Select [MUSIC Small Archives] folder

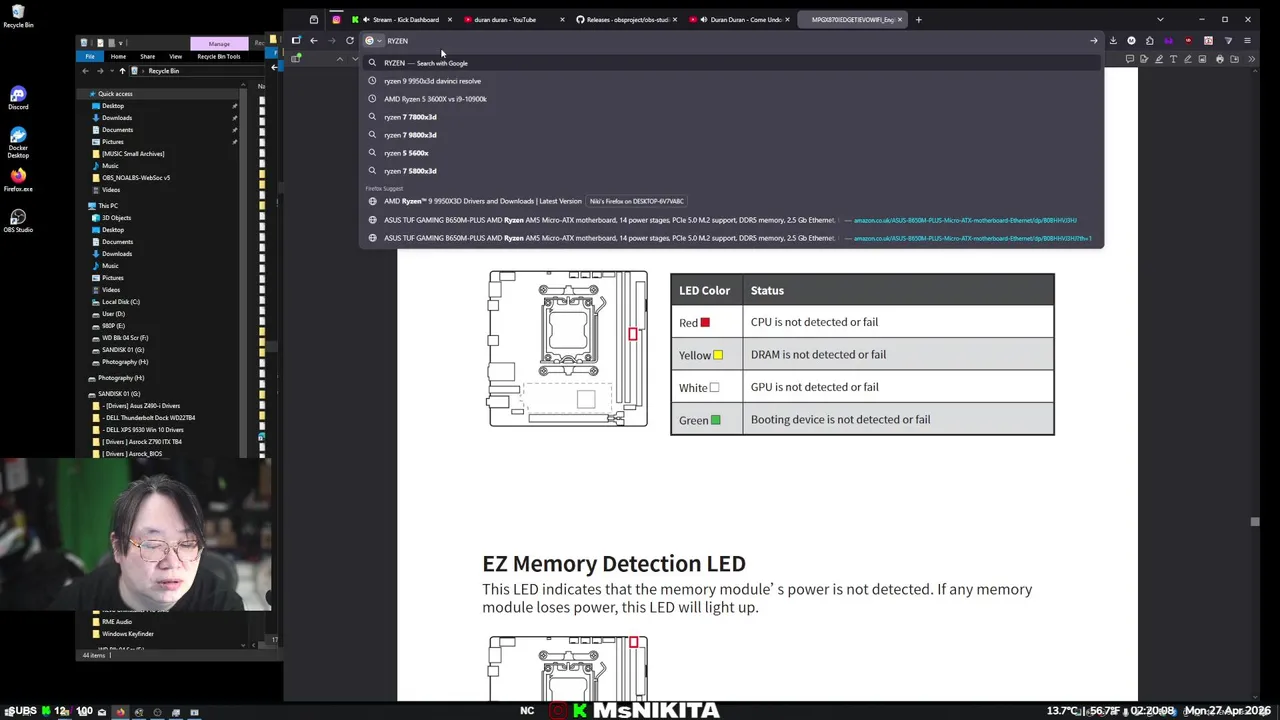click(x=133, y=154)
